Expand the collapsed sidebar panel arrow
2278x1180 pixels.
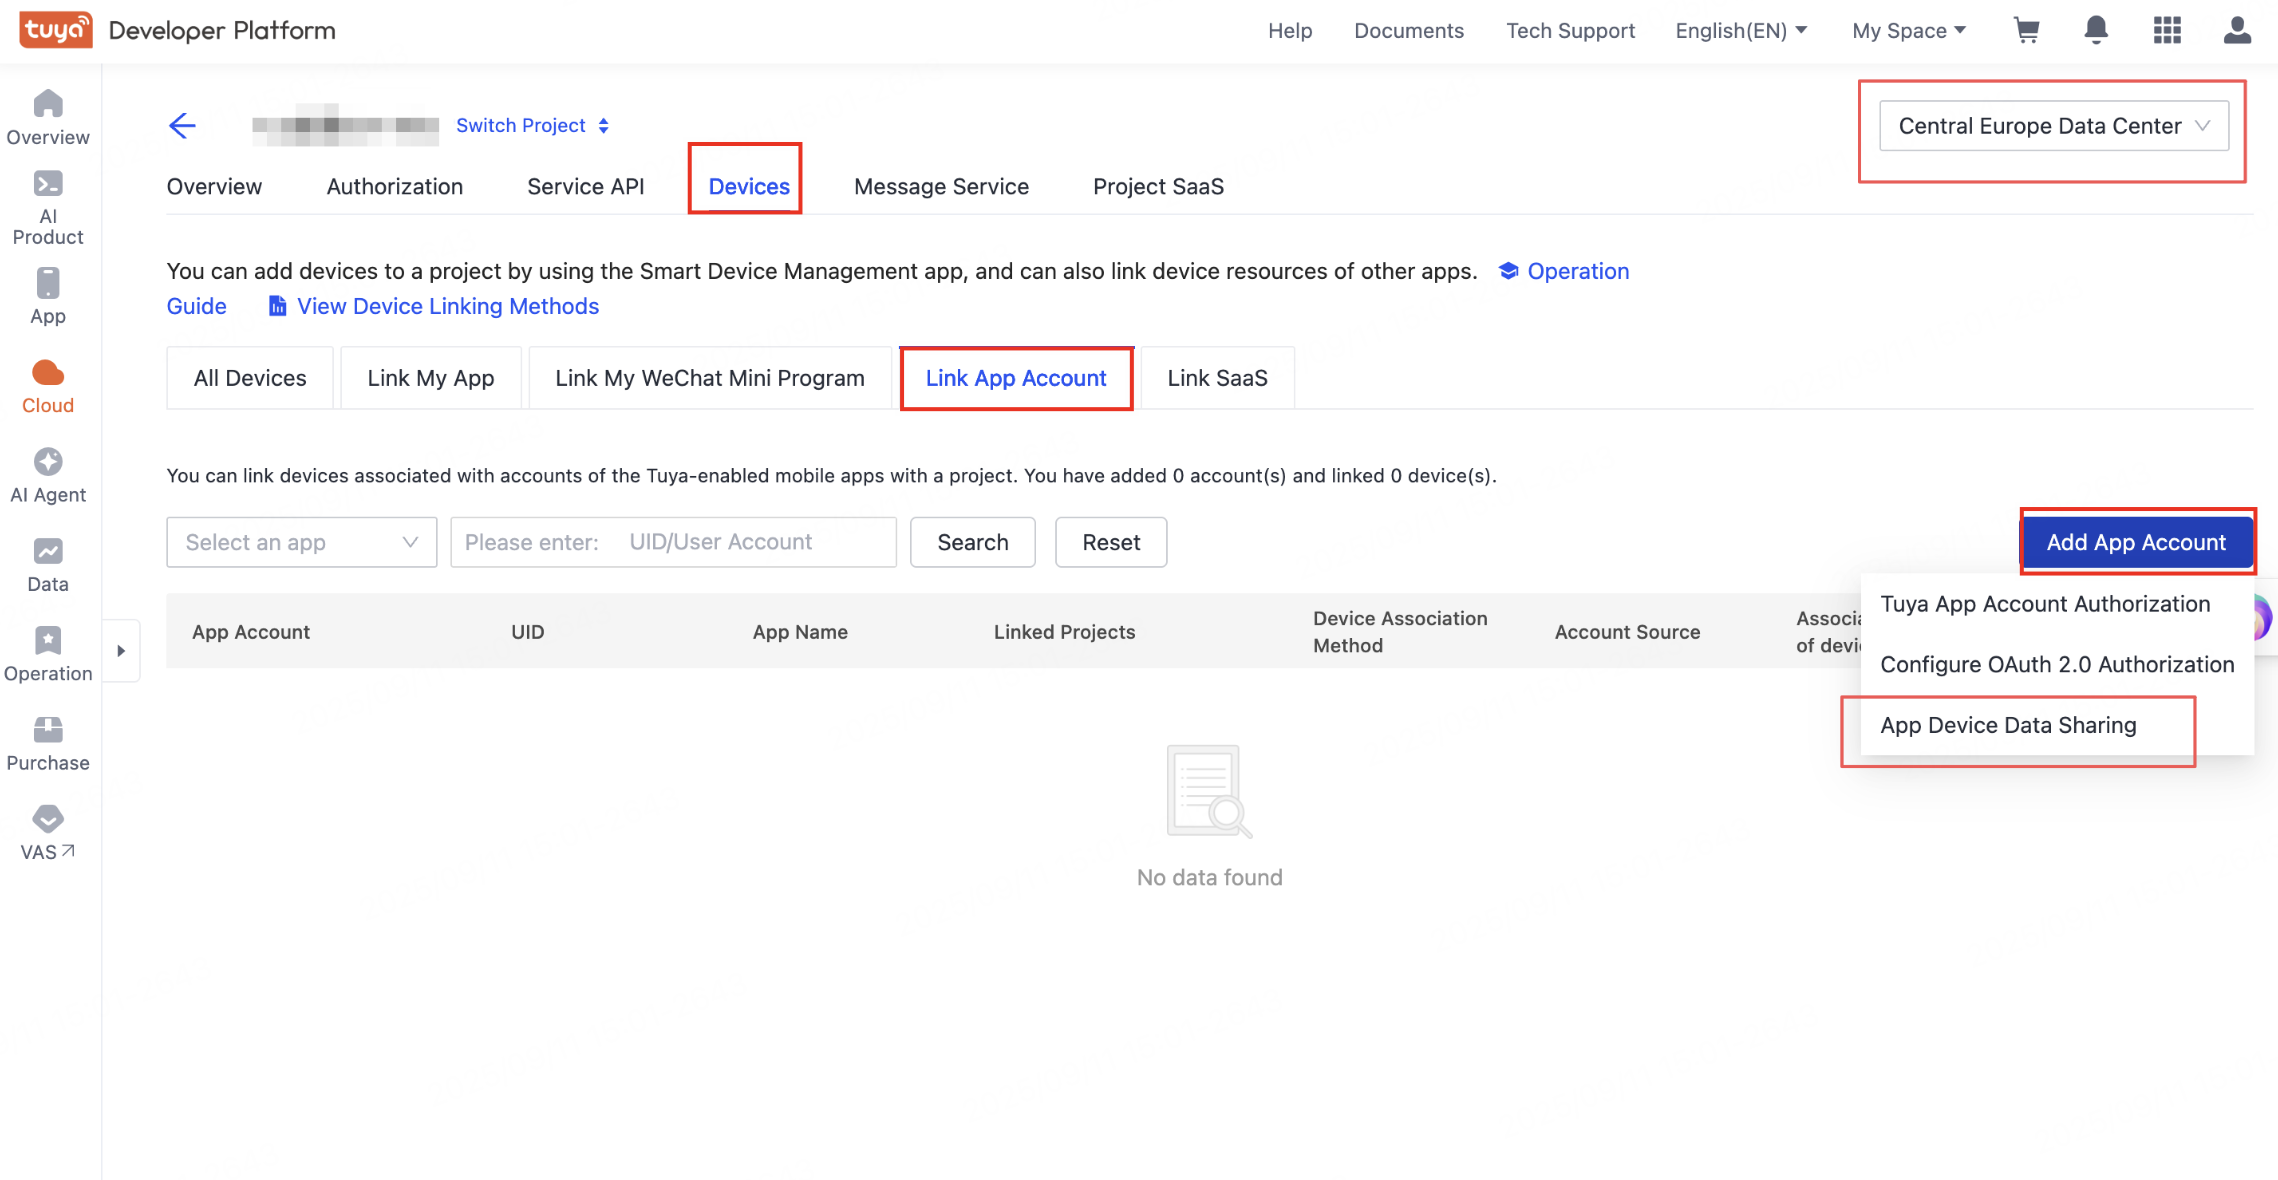coord(121,651)
